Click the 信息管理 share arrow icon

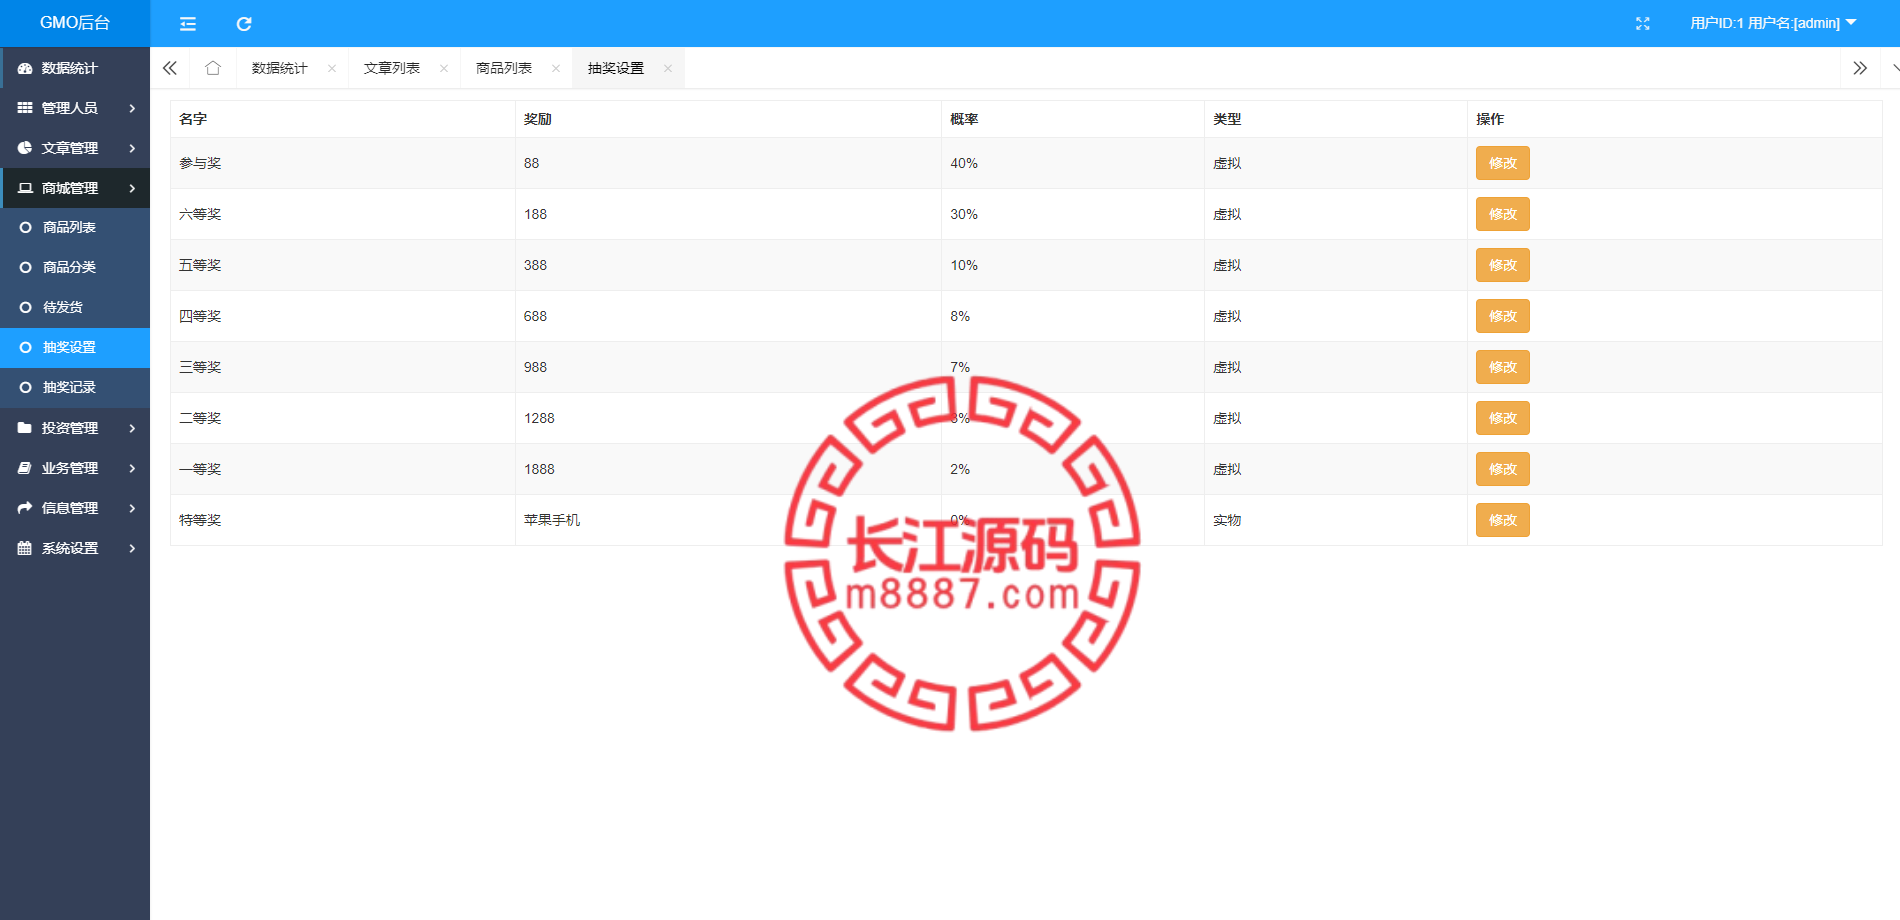pyautogui.click(x=25, y=508)
